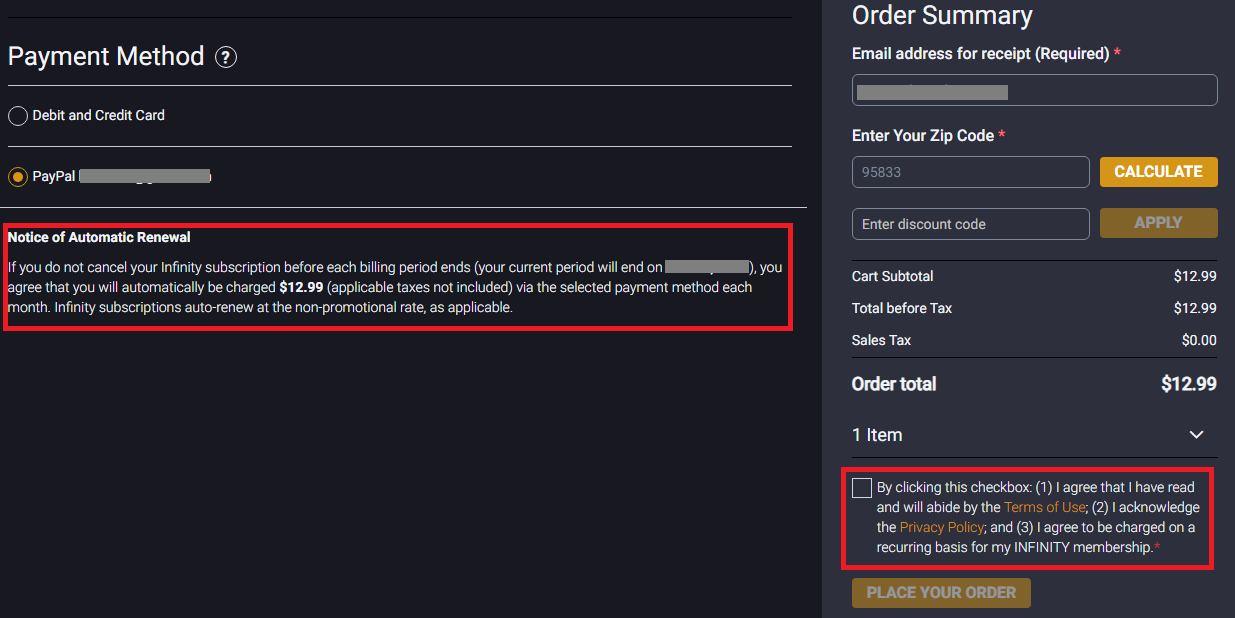Click the Notice of Automatic Renewal heading
Viewport: 1235px width, 618px height.
(x=99, y=237)
